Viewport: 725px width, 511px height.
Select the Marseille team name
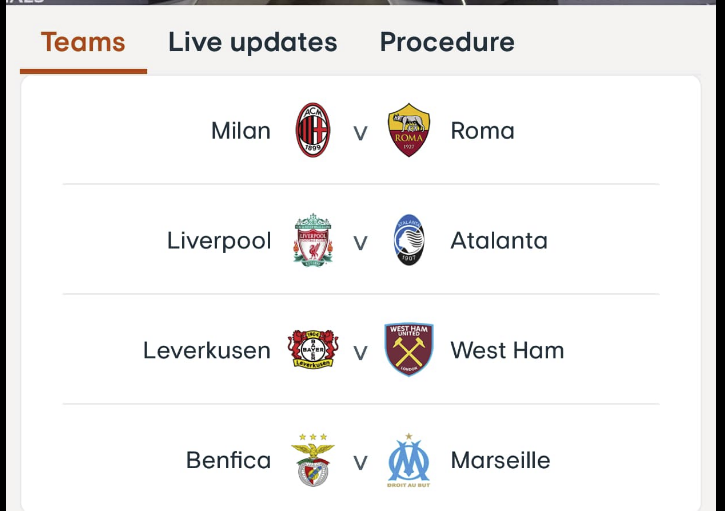click(x=500, y=461)
